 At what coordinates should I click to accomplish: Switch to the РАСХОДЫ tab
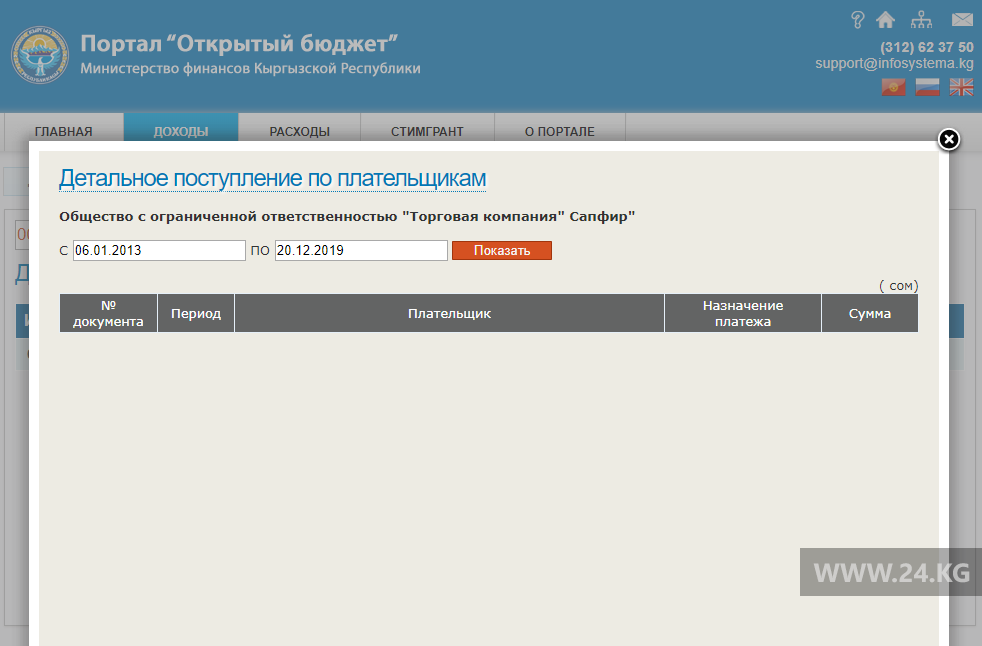[299, 131]
